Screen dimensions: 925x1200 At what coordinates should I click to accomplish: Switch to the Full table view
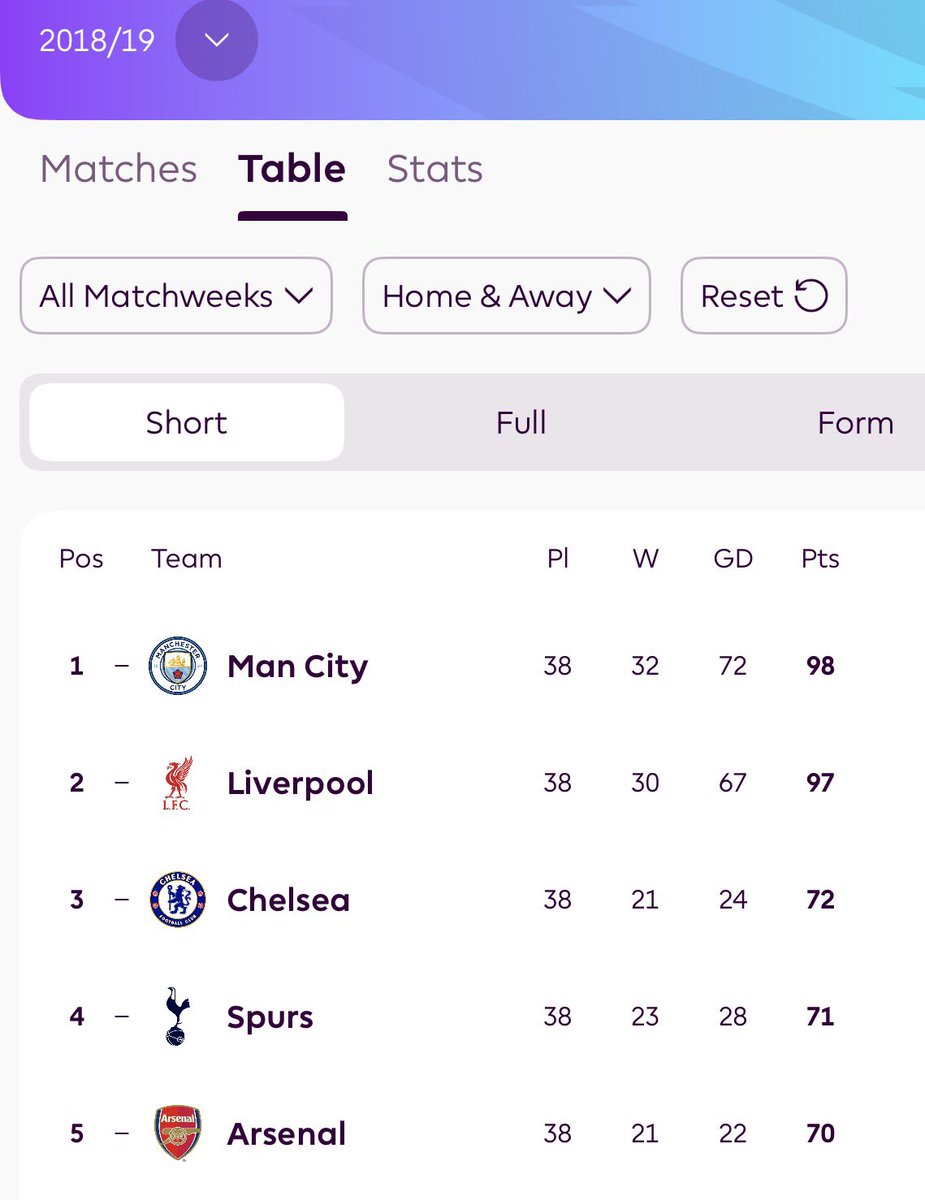coord(521,423)
